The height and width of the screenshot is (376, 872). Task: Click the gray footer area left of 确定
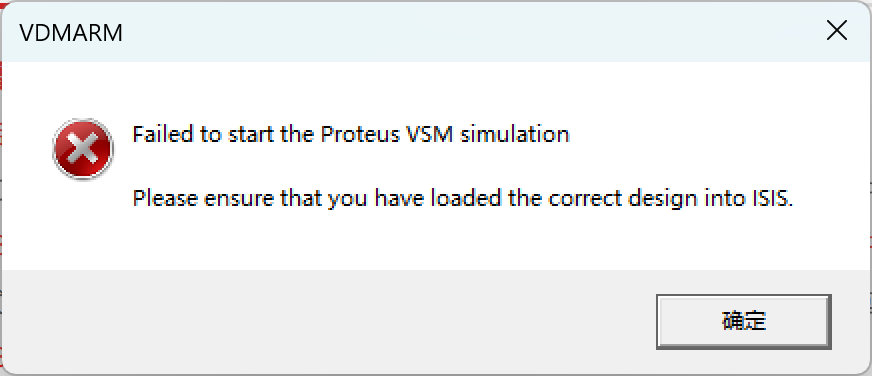[328, 321]
